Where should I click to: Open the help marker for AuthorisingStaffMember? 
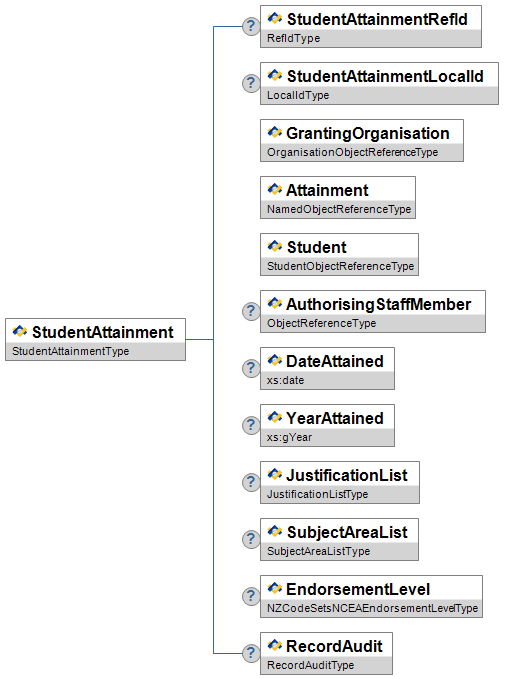pyautogui.click(x=251, y=311)
